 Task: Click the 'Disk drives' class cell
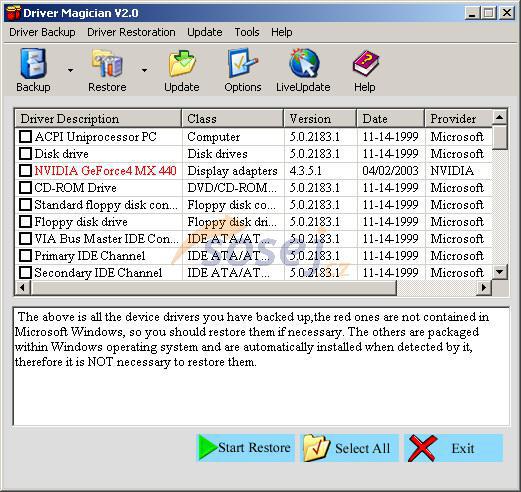tap(217, 154)
